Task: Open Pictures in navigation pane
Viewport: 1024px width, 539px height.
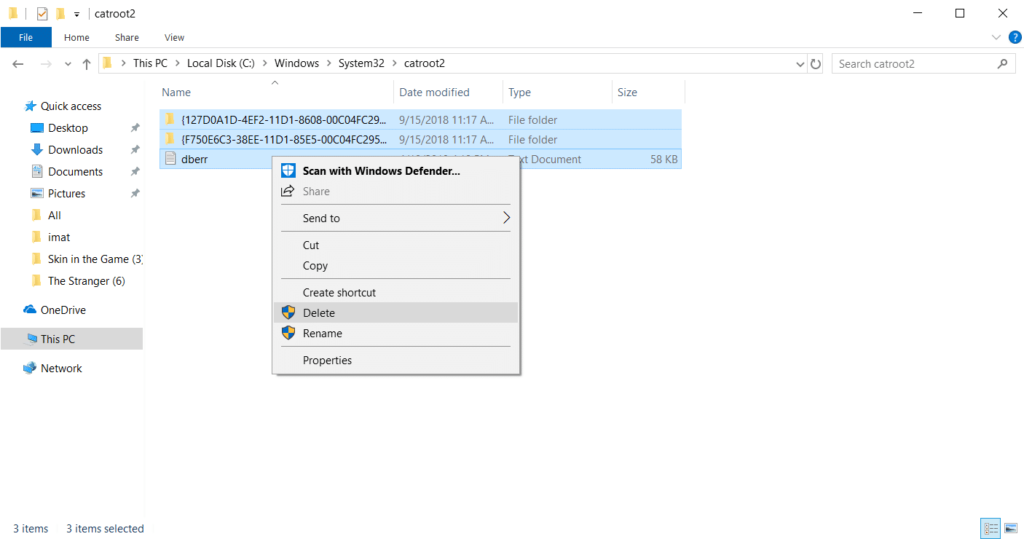Action: tap(66, 193)
